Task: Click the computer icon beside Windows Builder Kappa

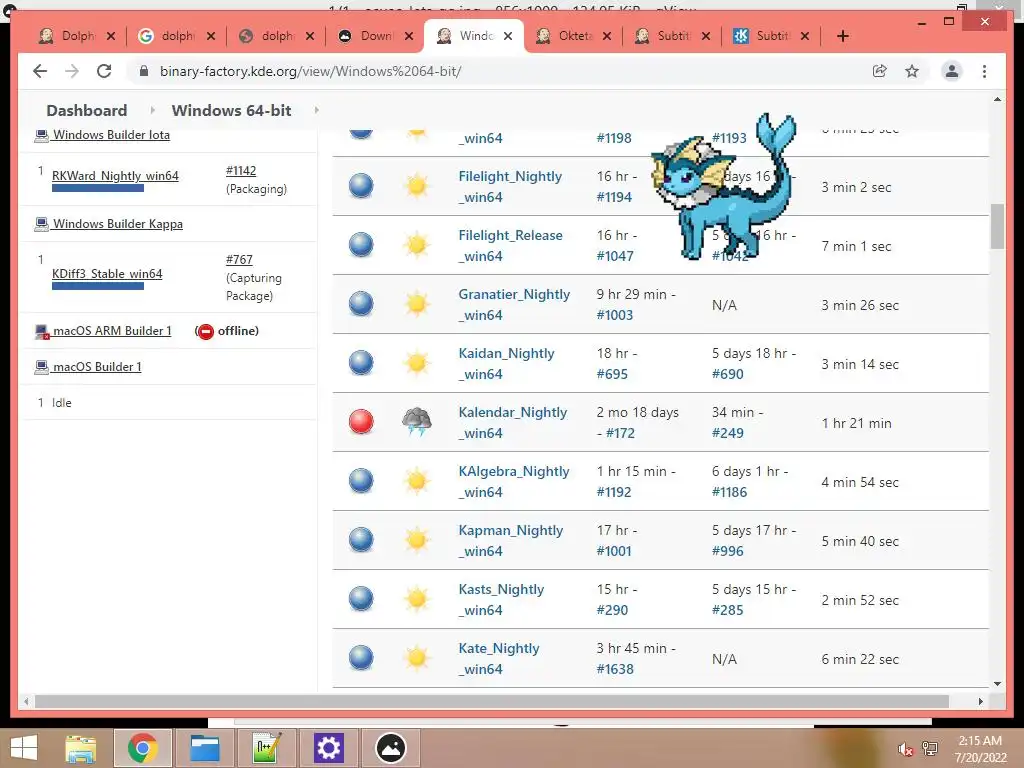Action: pos(42,225)
